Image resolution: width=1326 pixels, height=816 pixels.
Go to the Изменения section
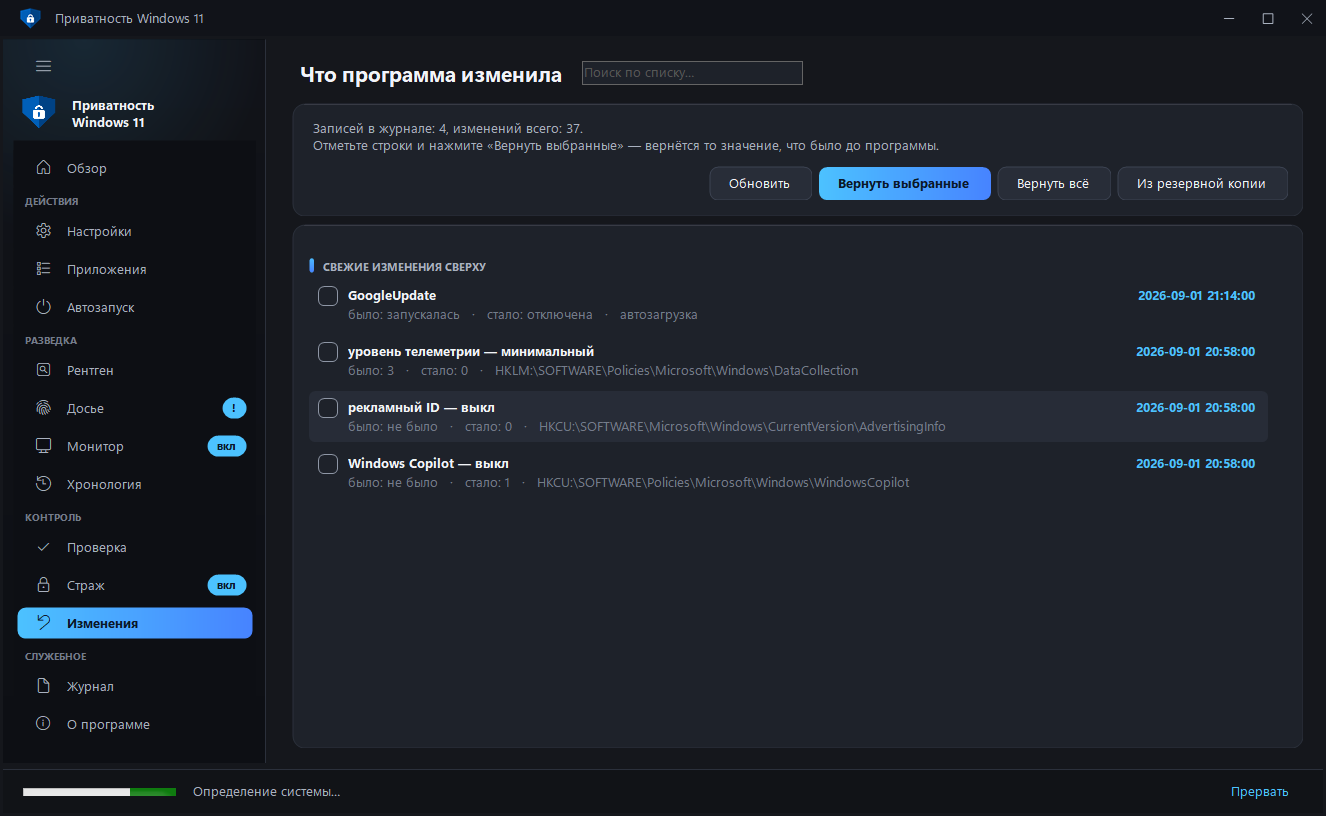(135, 623)
